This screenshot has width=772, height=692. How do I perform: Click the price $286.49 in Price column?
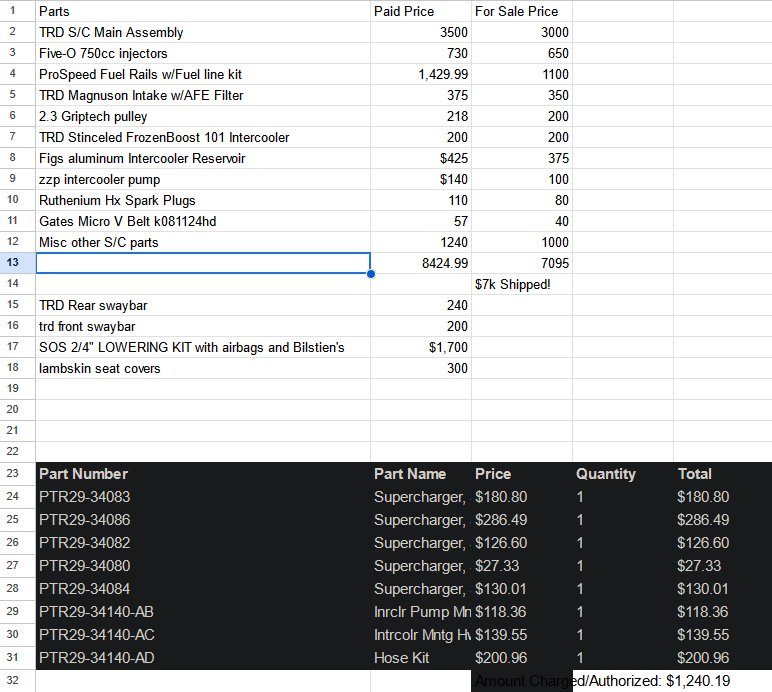(x=521, y=520)
